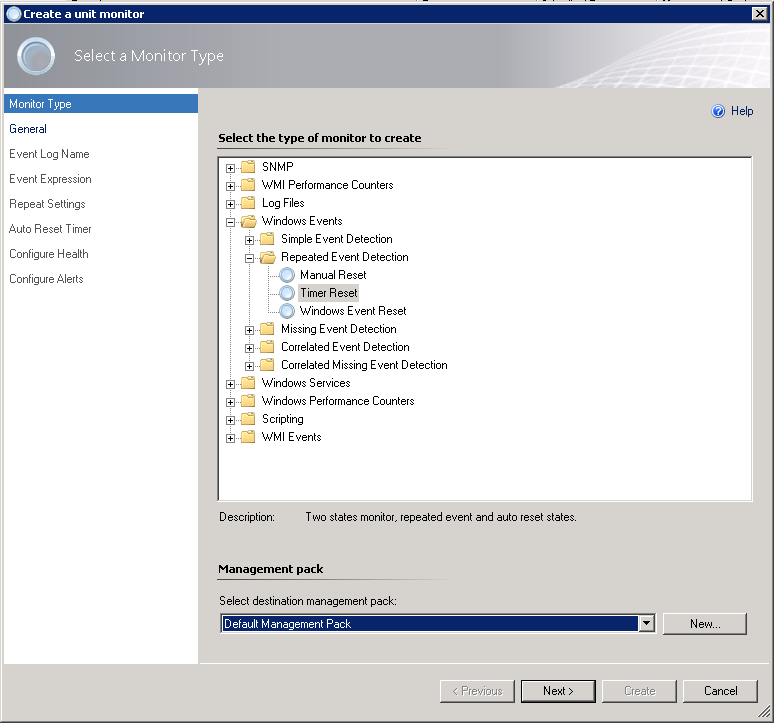The width and height of the screenshot is (774, 723).
Task: Click the Windows Events open folder icon
Action: pos(249,221)
